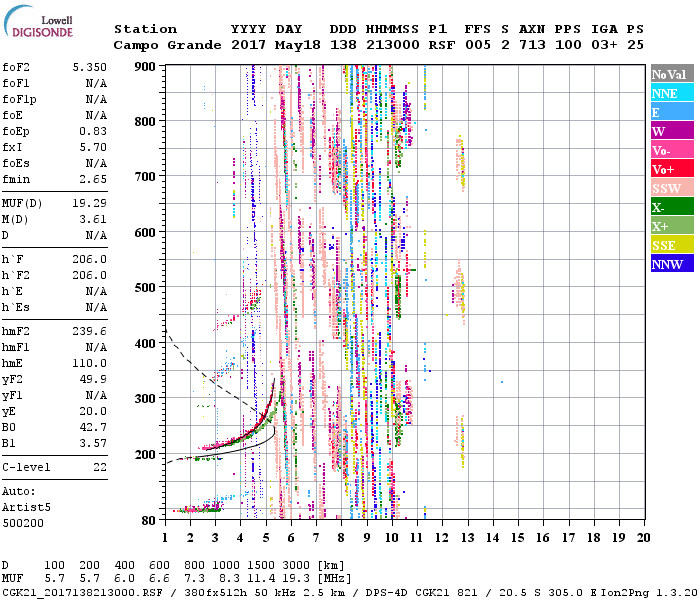Click the 80 km height axis label
700x600 pixels.
[x=149, y=521]
